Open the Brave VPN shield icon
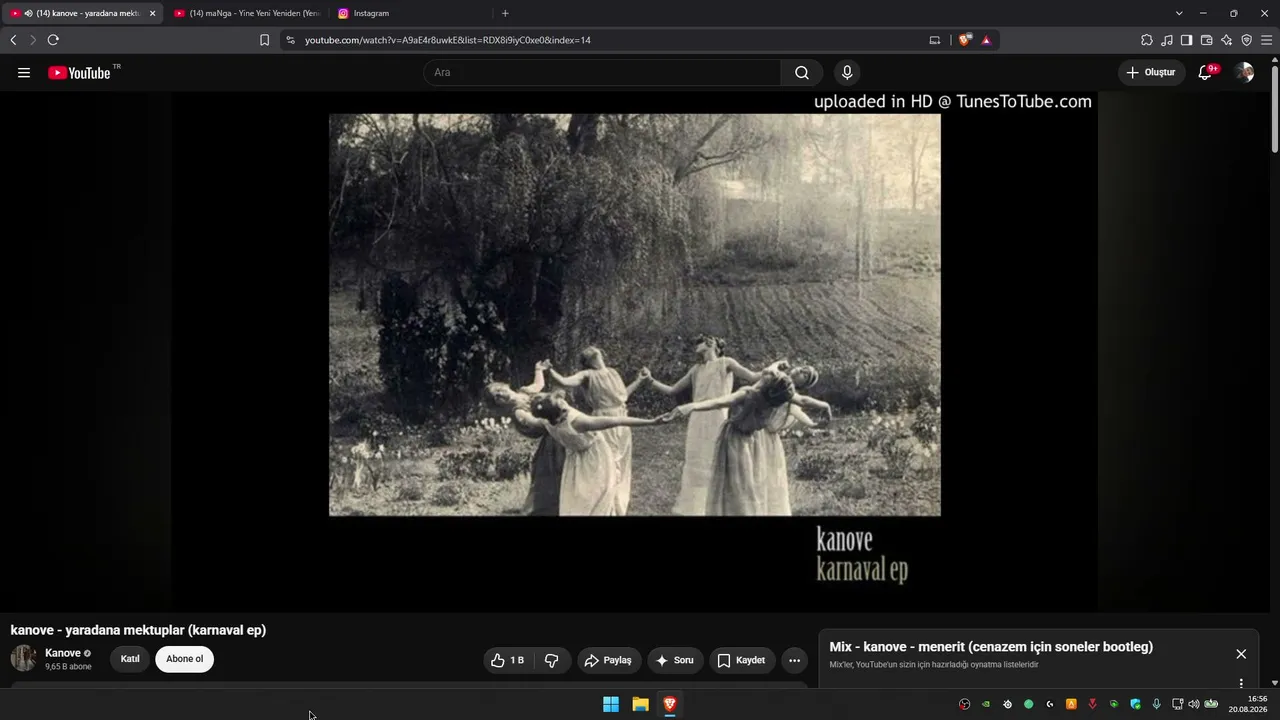1280x720 pixels. point(1246,40)
